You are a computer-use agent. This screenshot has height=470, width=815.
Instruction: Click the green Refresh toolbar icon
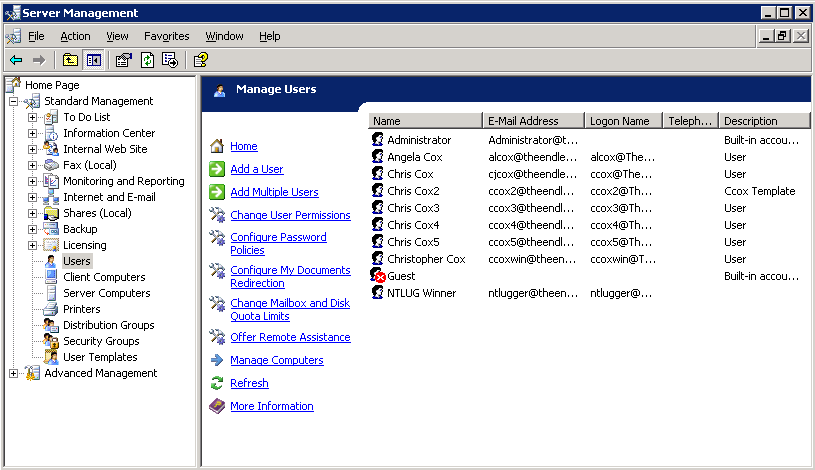[x=148, y=60]
